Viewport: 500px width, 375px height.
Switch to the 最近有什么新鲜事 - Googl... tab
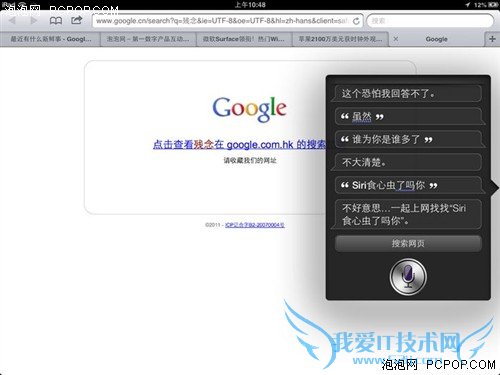click(50, 39)
